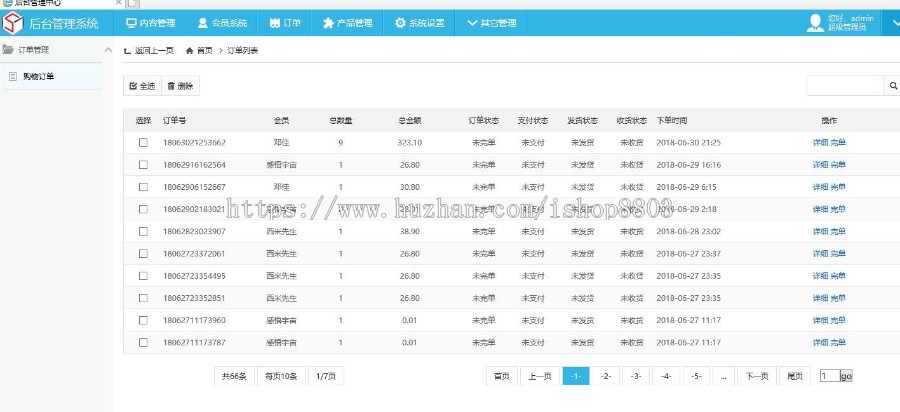
Task: Expand the 其它管理 dropdown menu
Action: pos(492,24)
